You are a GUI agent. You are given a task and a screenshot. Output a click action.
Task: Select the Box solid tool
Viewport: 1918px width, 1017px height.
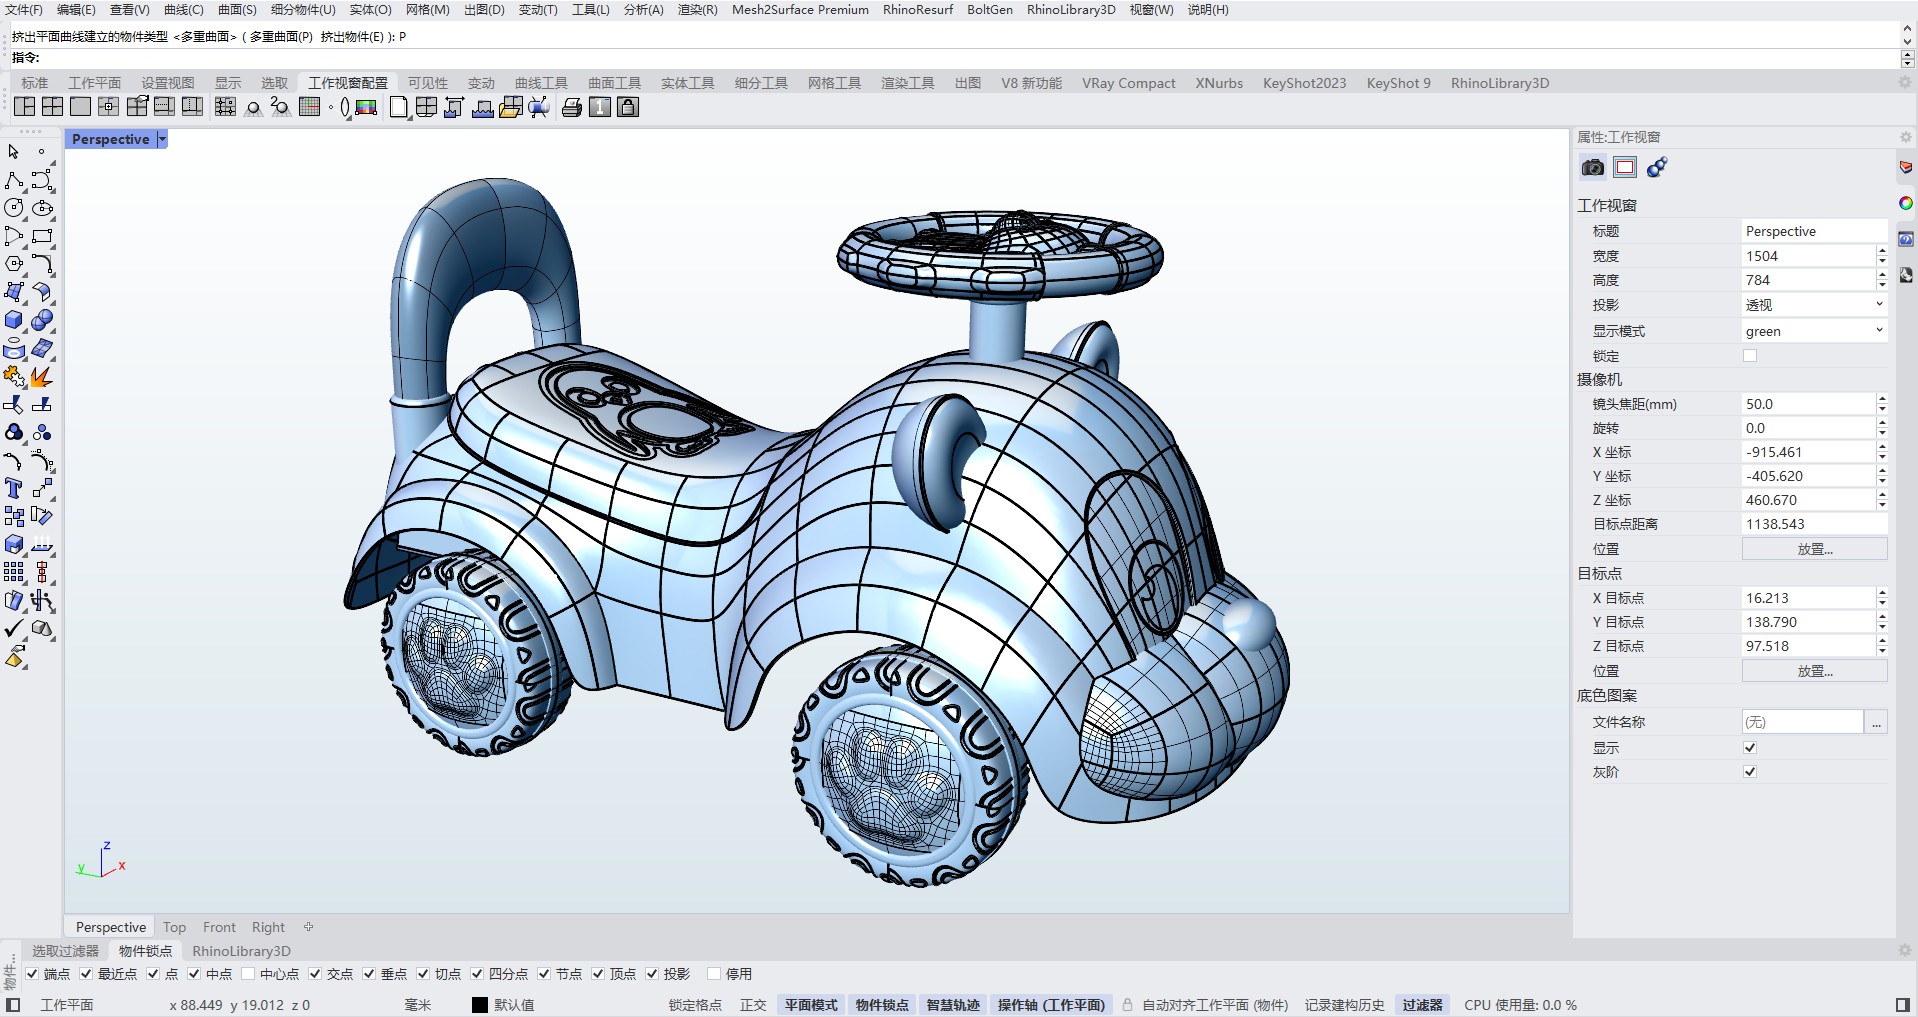coord(14,320)
